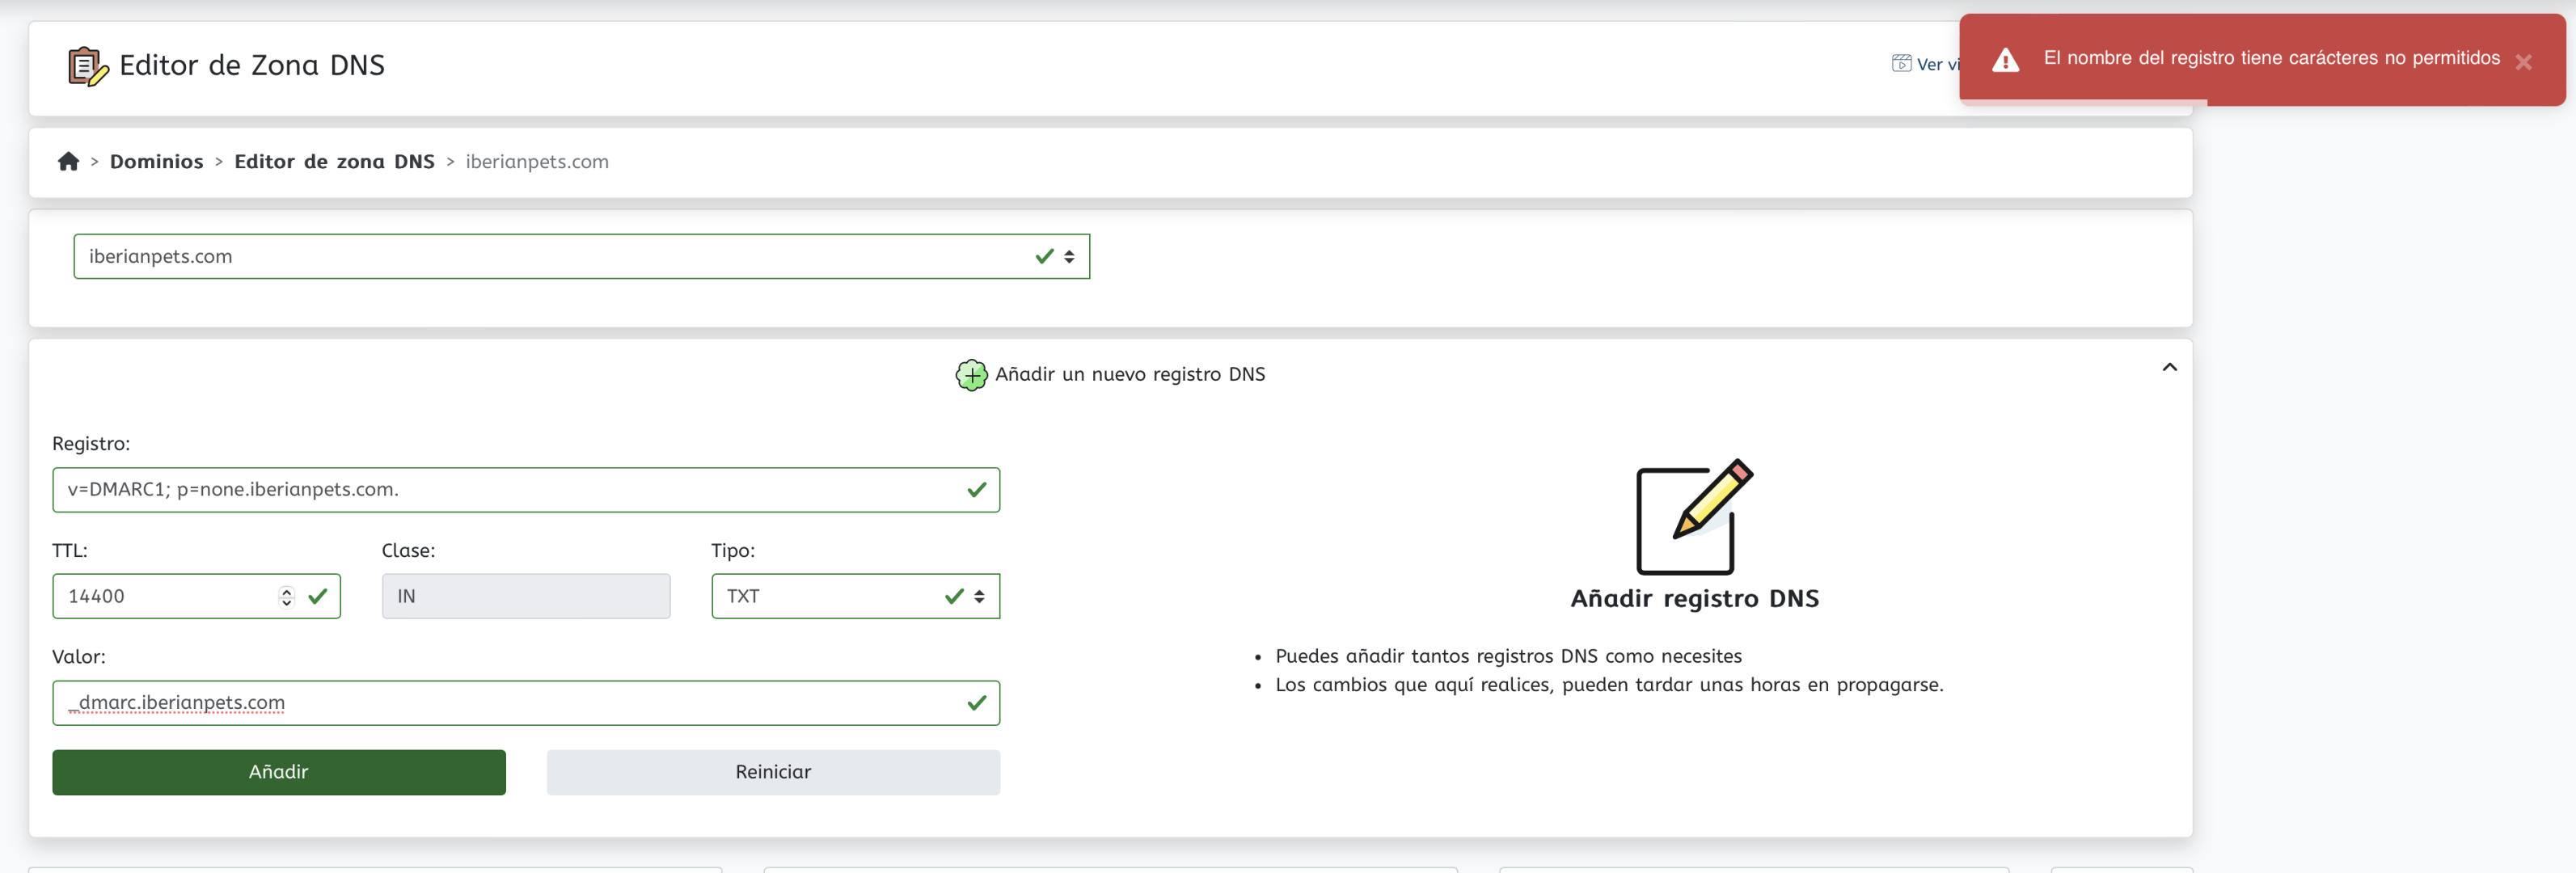This screenshot has height=873, width=2576.
Task: Focus the Valor input field
Action: point(526,703)
